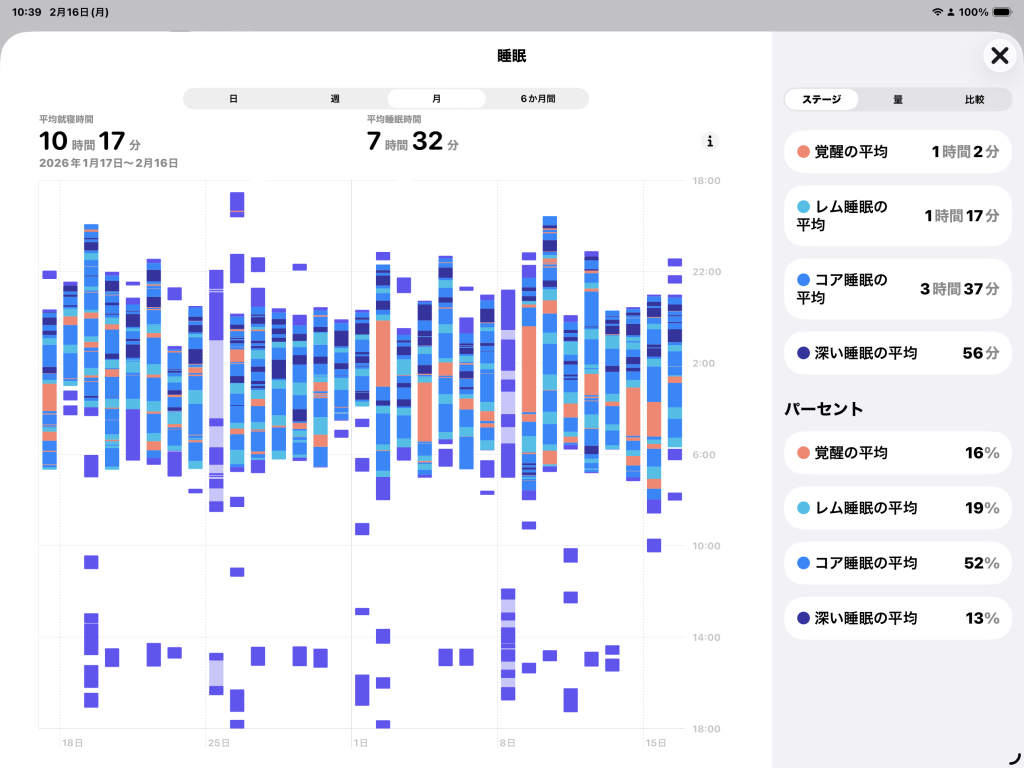Tap the Wi-Fi status icon
Image resolution: width=1024 pixels, height=768 pixels.
tap(937, 12)
